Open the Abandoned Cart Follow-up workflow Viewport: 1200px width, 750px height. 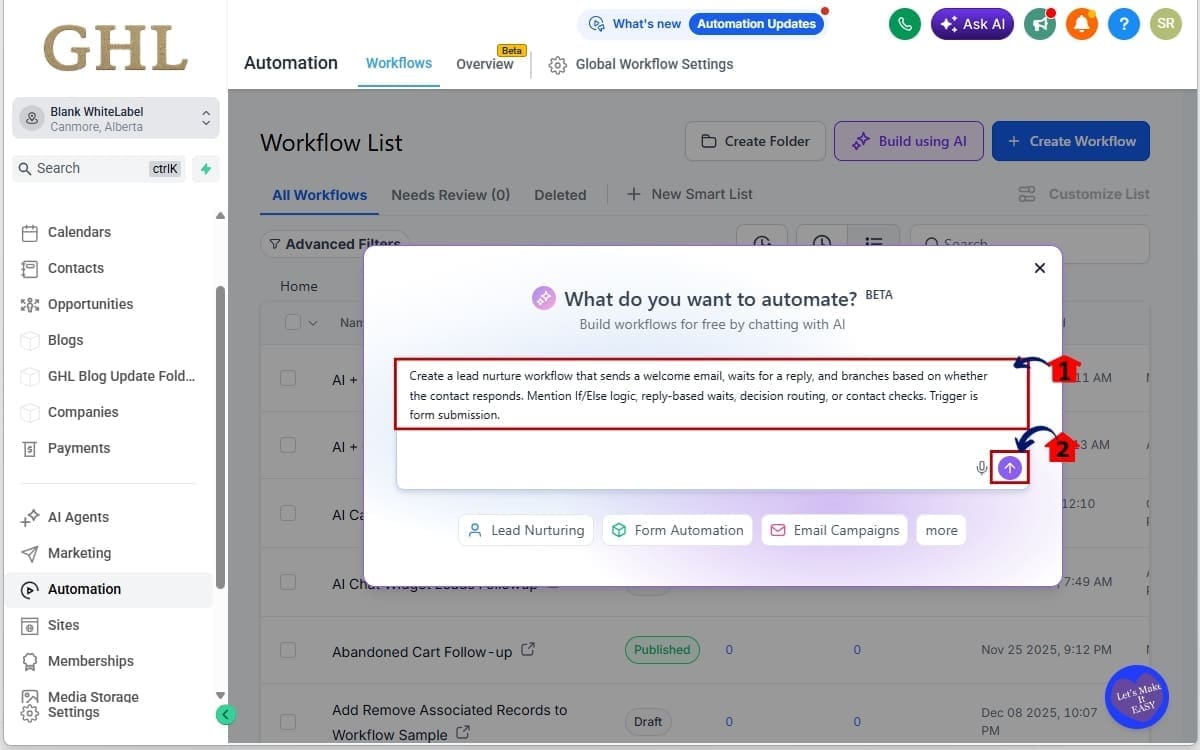click(422, 652)
